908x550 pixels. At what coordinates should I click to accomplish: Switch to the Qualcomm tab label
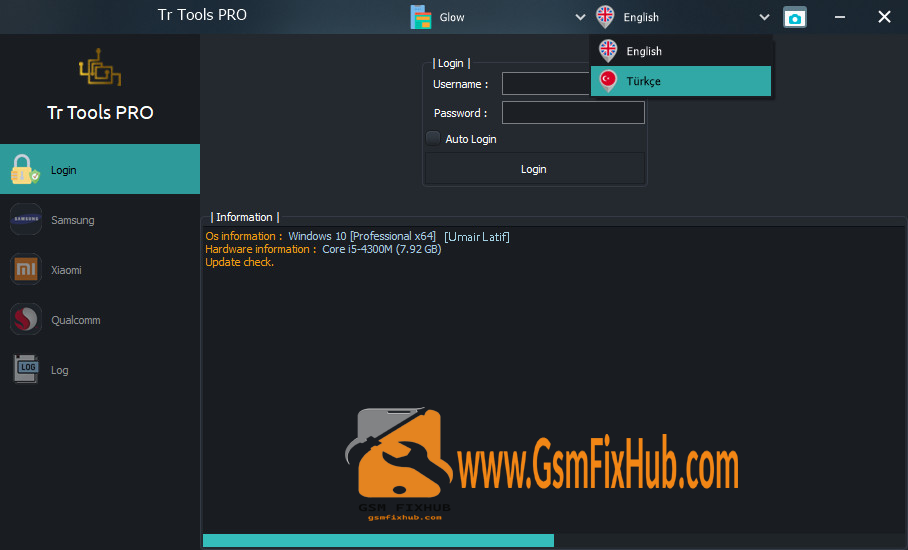tap(75, 320)
